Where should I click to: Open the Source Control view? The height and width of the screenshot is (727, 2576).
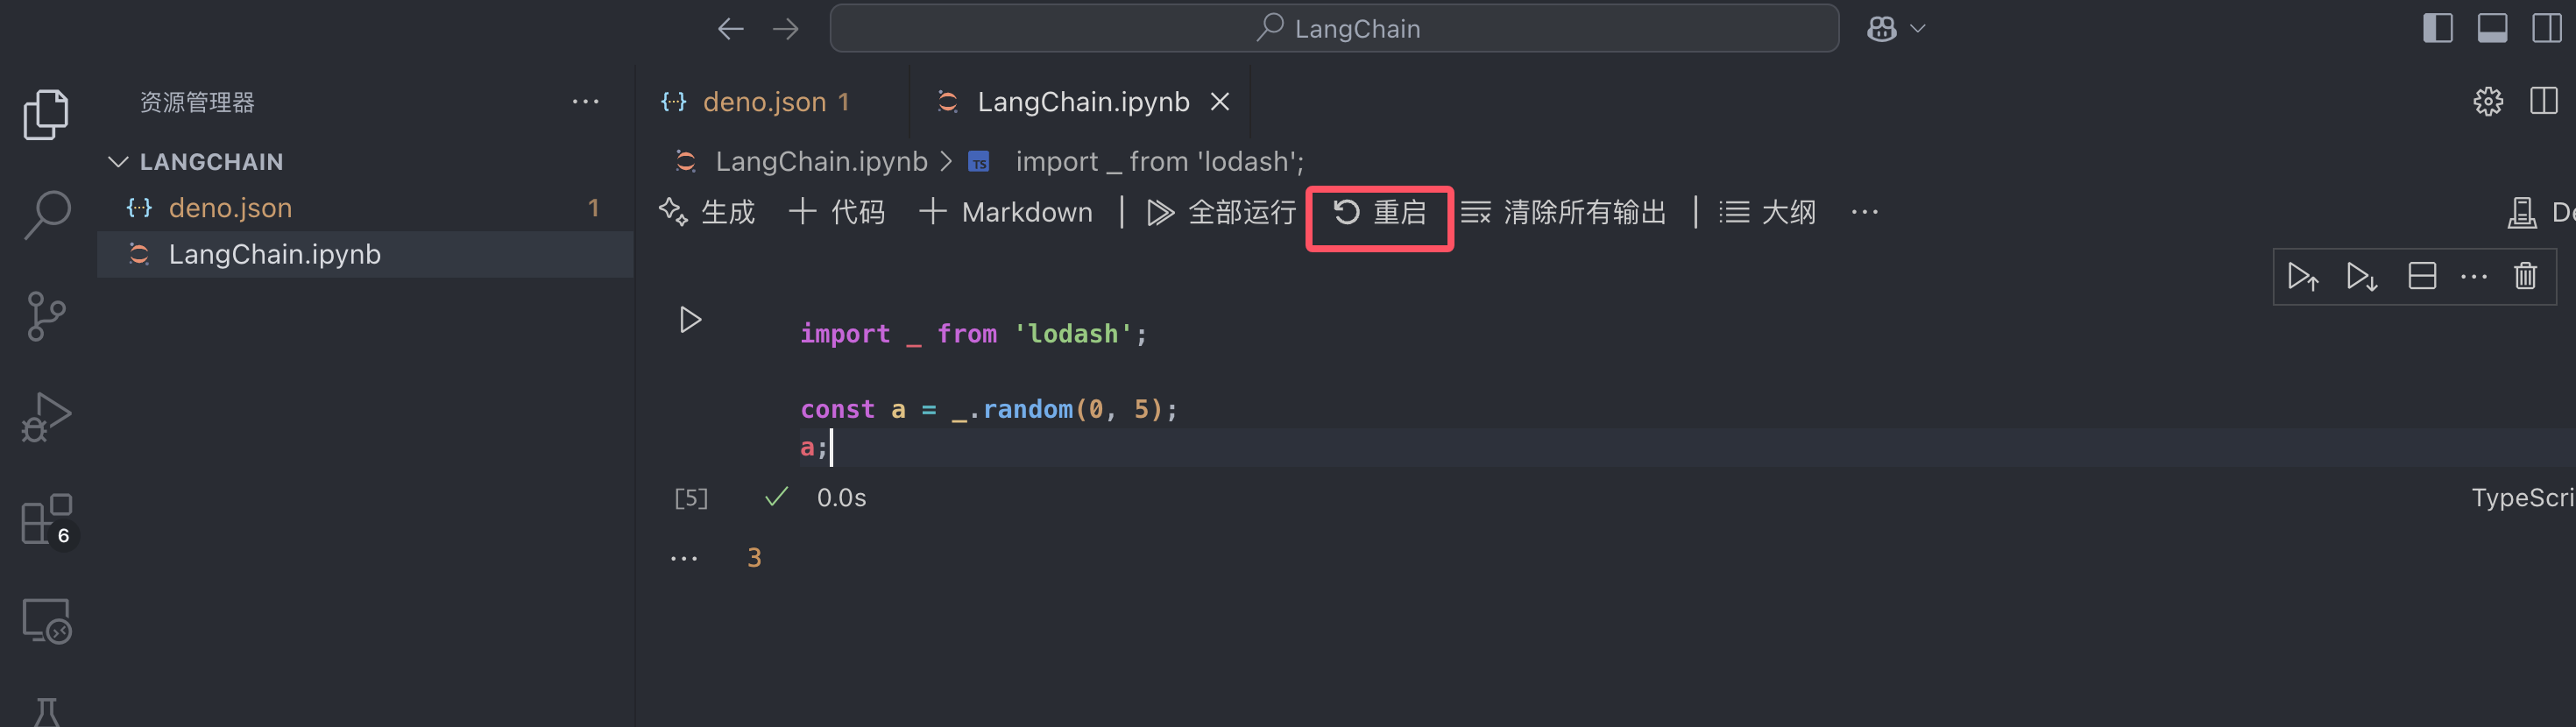pyautogui.click(x=46, y=316)
